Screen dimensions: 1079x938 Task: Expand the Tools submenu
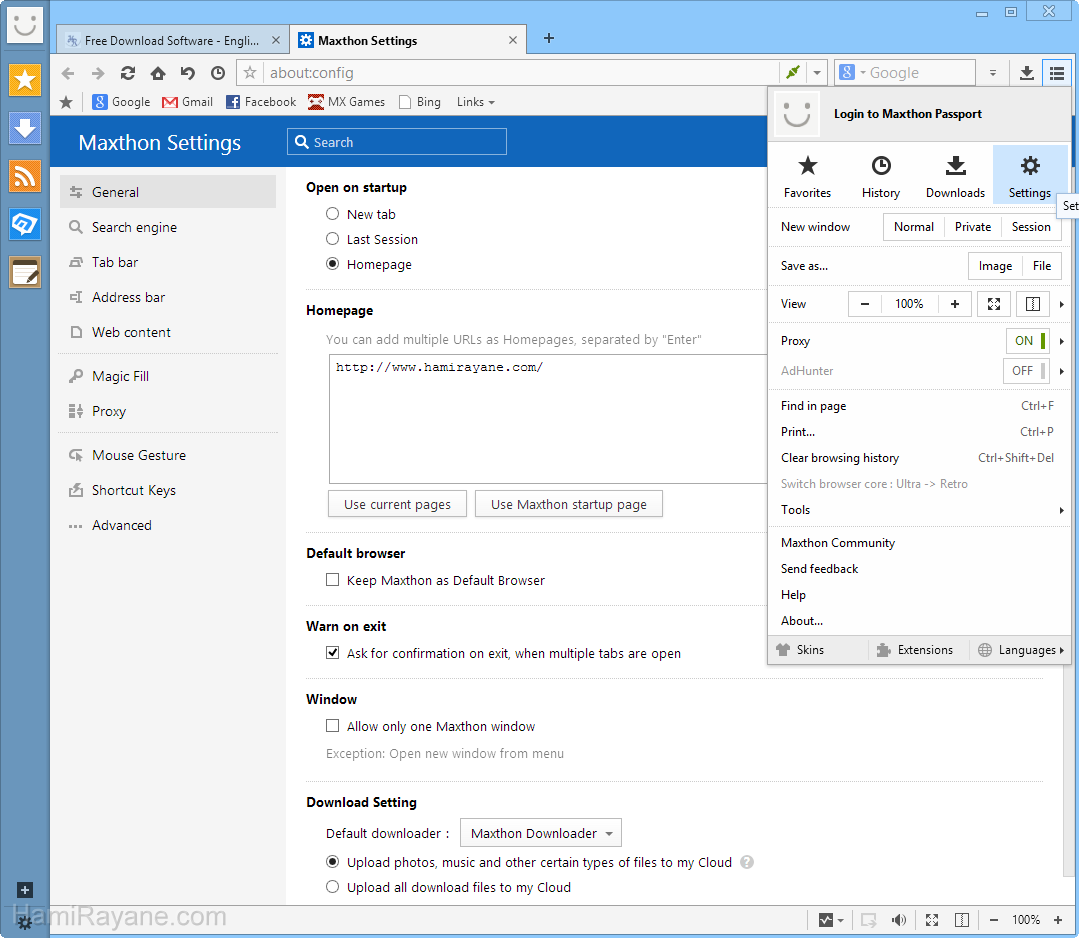[x=919, y=510]
